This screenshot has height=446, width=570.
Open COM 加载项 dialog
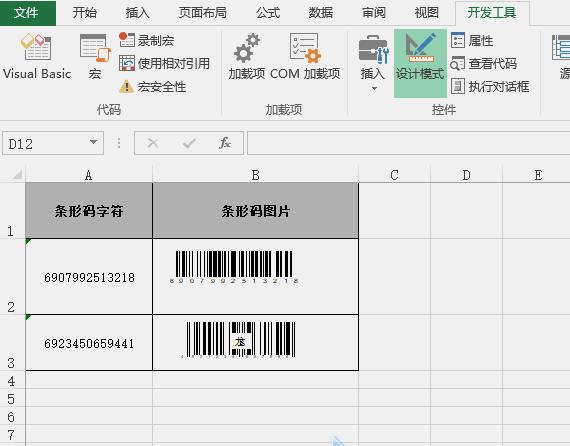[x=305, y=56]
